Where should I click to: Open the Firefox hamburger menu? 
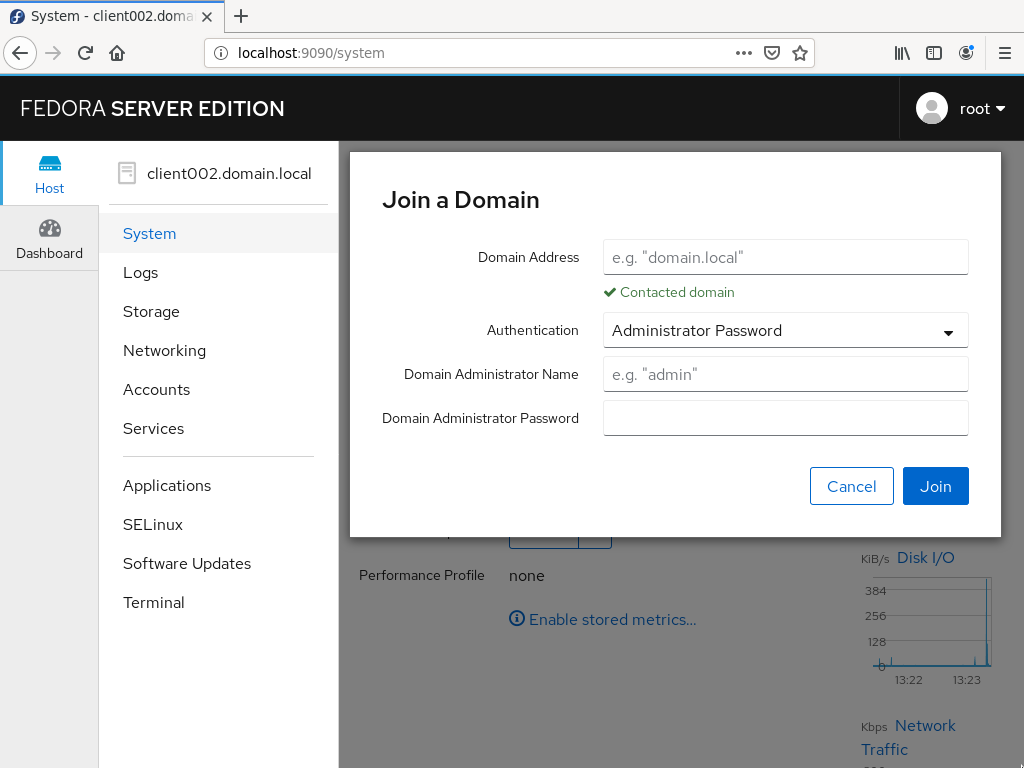[x=1005, y=53]
